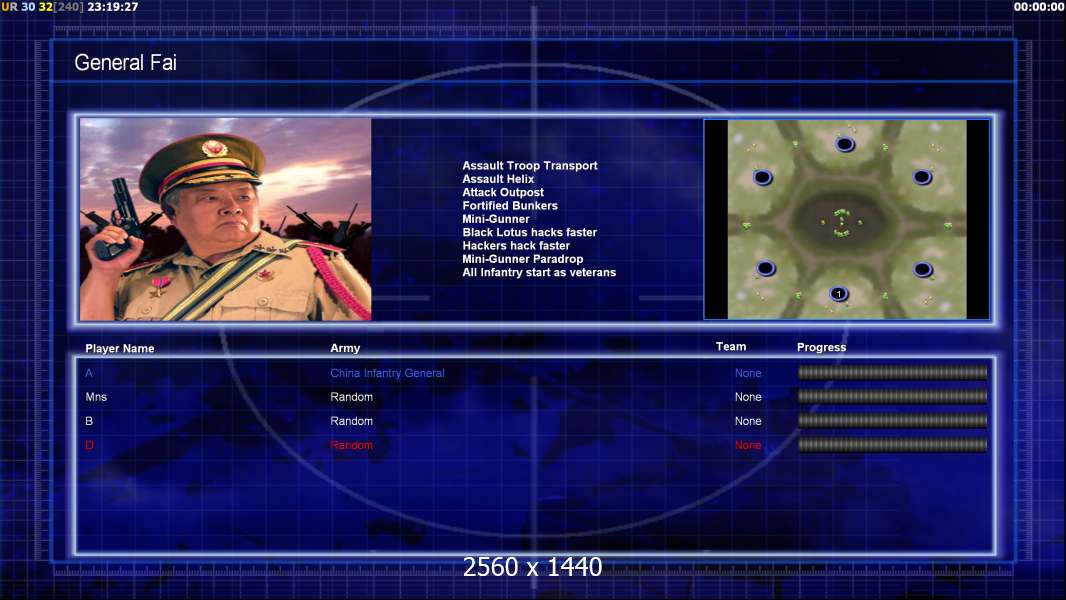Click 'All Infantry start as veterans' text
1066x600 pixels.
pos(539,272)
